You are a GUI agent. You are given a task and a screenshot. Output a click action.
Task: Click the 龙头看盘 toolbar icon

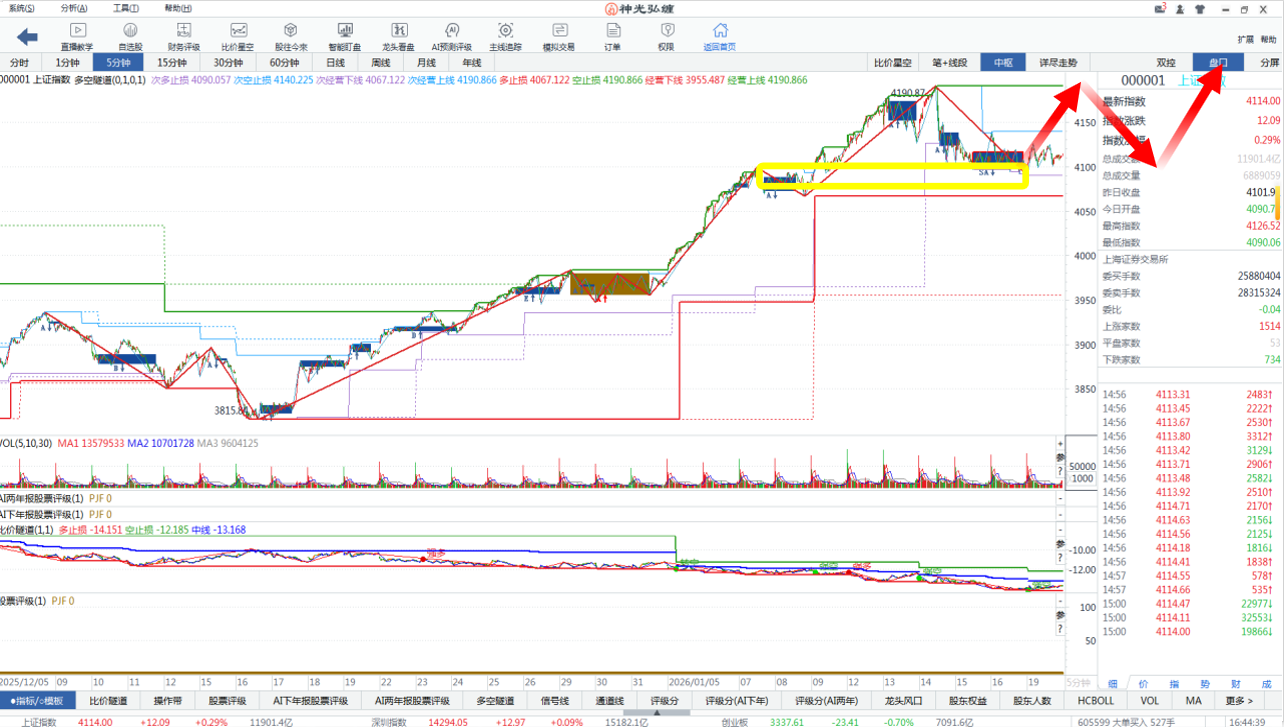399,37
